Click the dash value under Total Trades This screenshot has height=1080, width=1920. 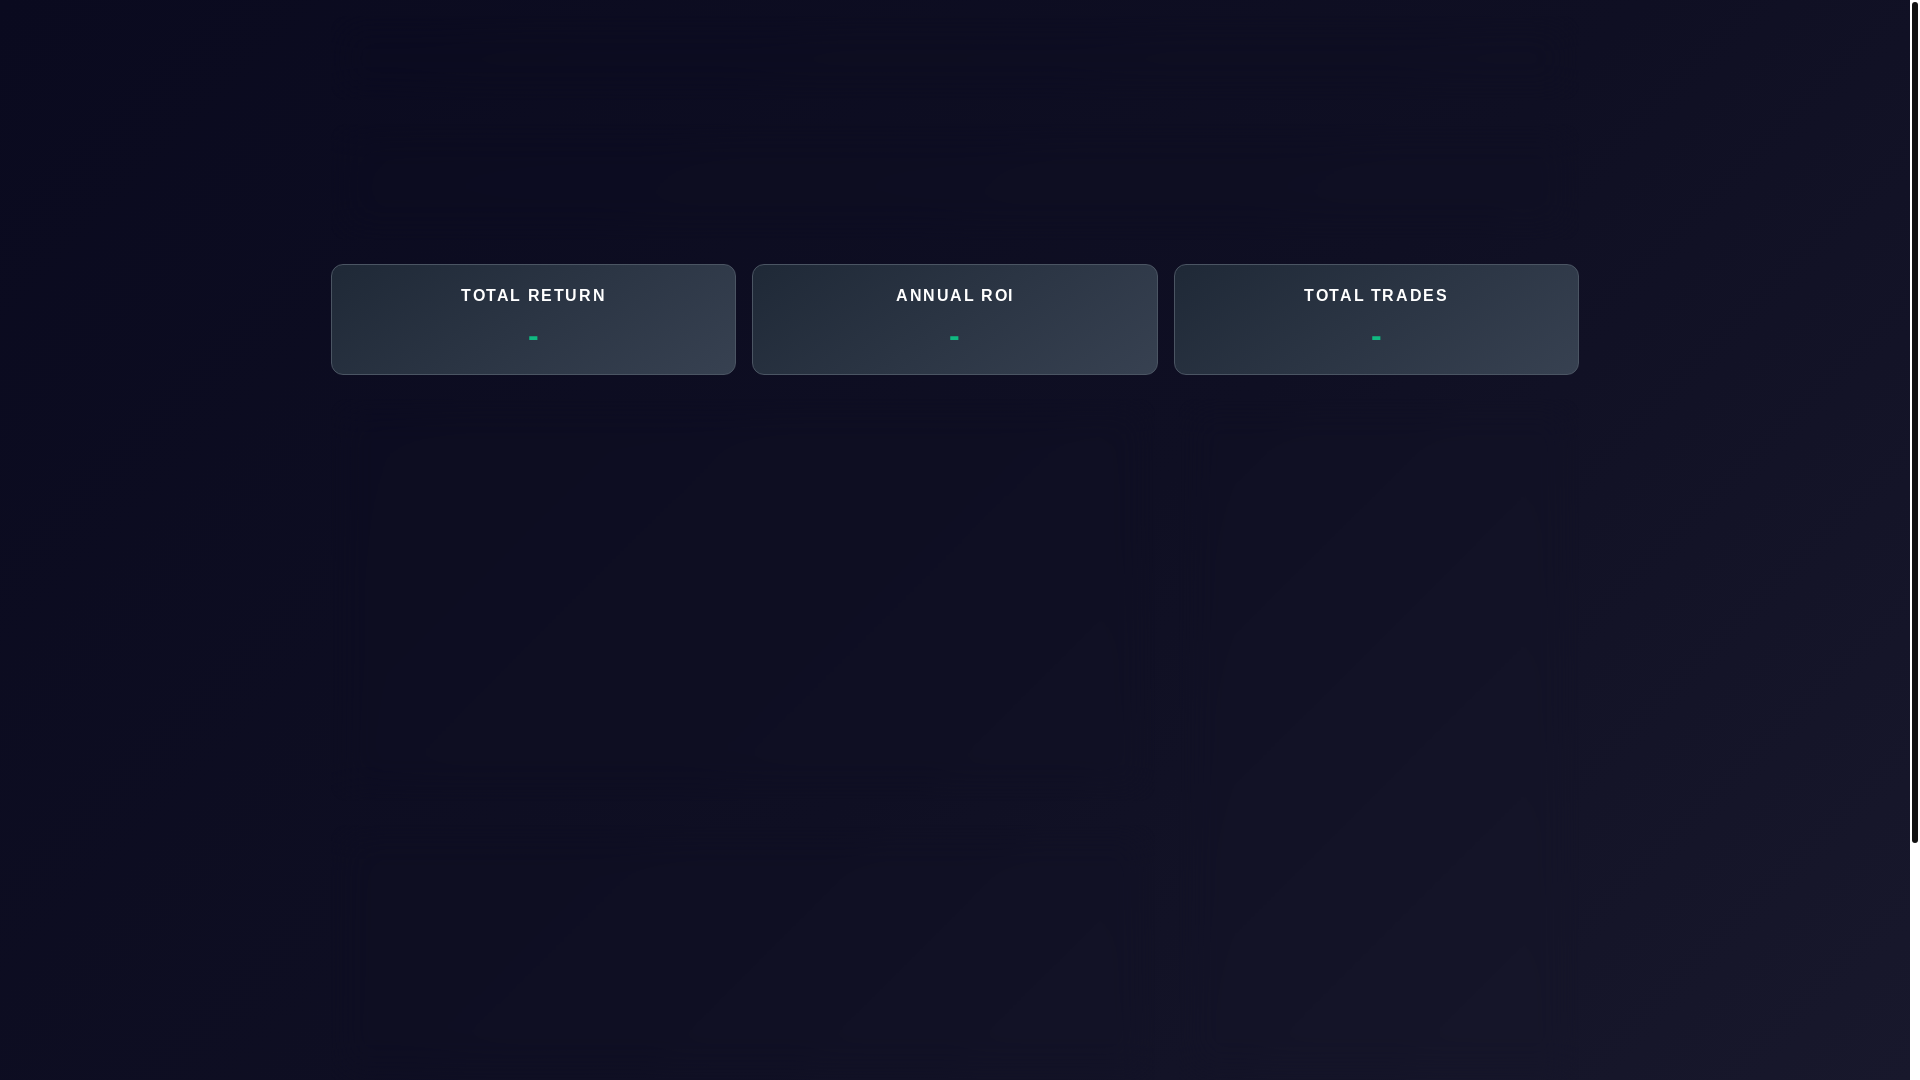1376,338
